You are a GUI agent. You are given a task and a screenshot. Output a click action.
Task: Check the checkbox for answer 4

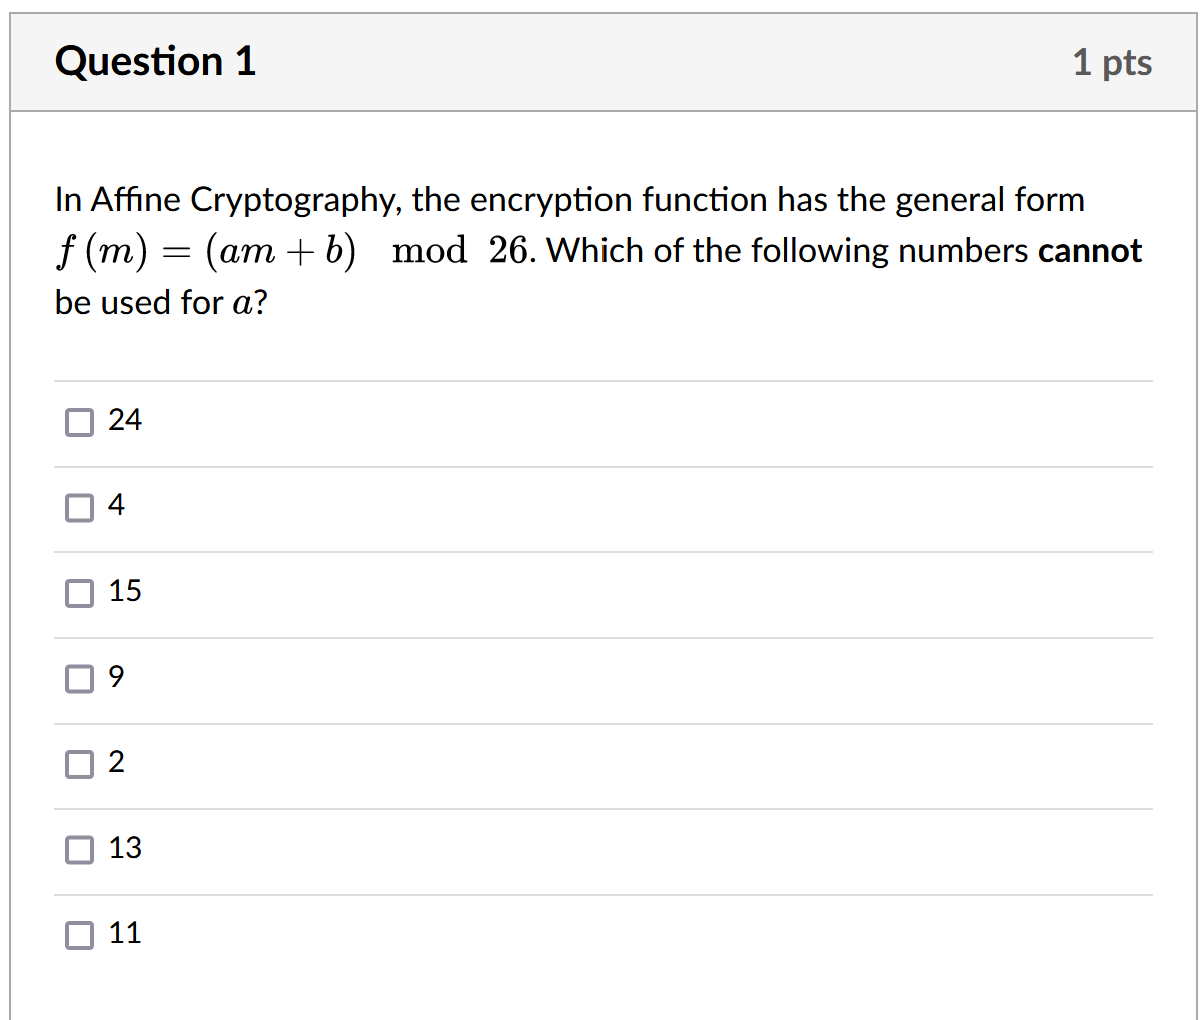79,506
